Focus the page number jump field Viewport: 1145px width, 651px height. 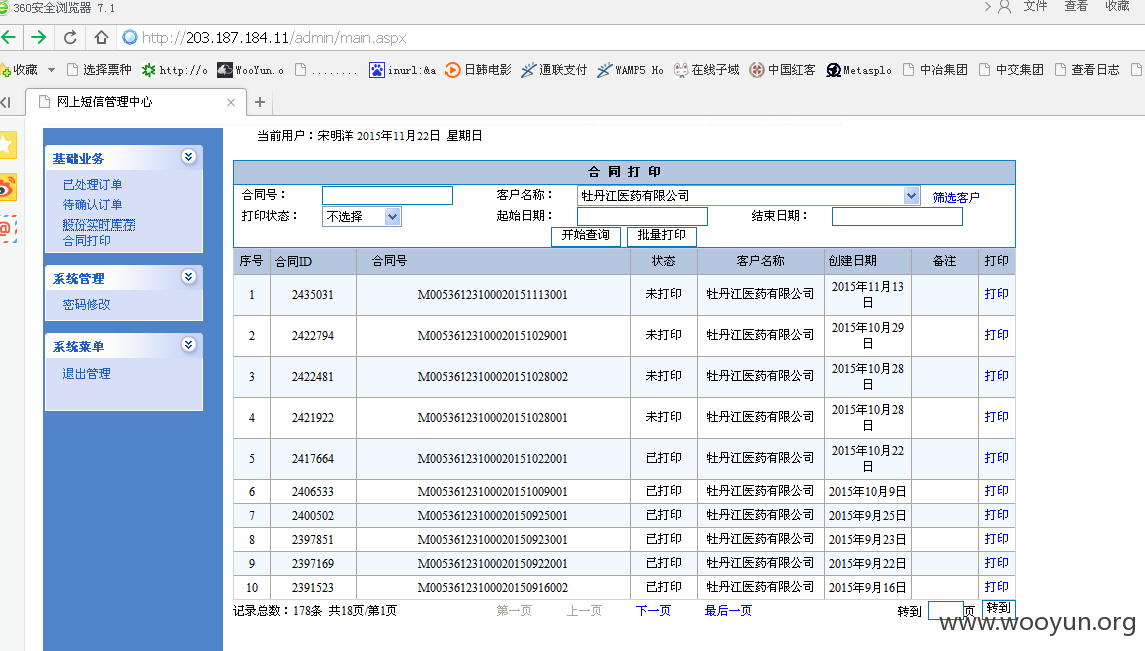click(946, 611)
